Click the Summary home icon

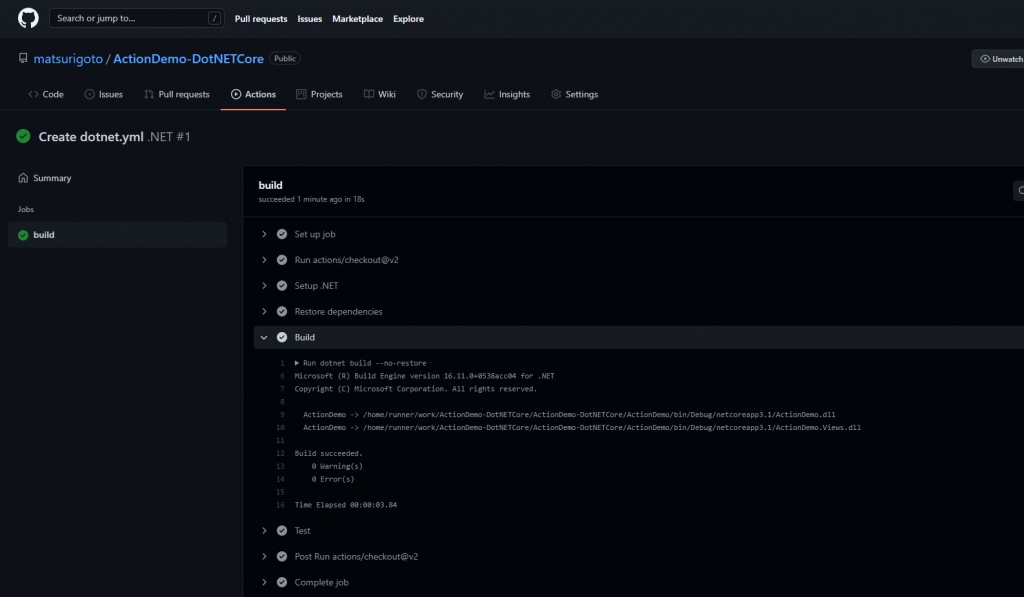(24, 178)
